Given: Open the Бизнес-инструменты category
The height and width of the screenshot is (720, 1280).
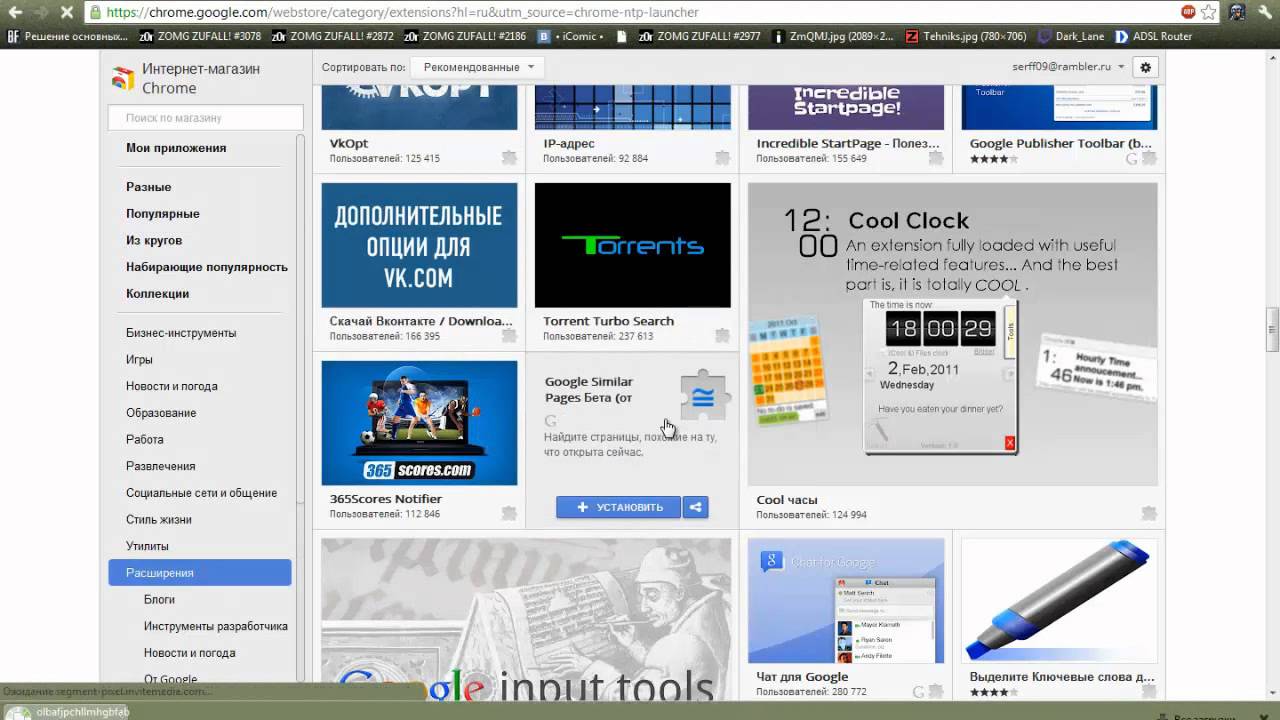Looking at the screenshot, I should click(181, 333).
